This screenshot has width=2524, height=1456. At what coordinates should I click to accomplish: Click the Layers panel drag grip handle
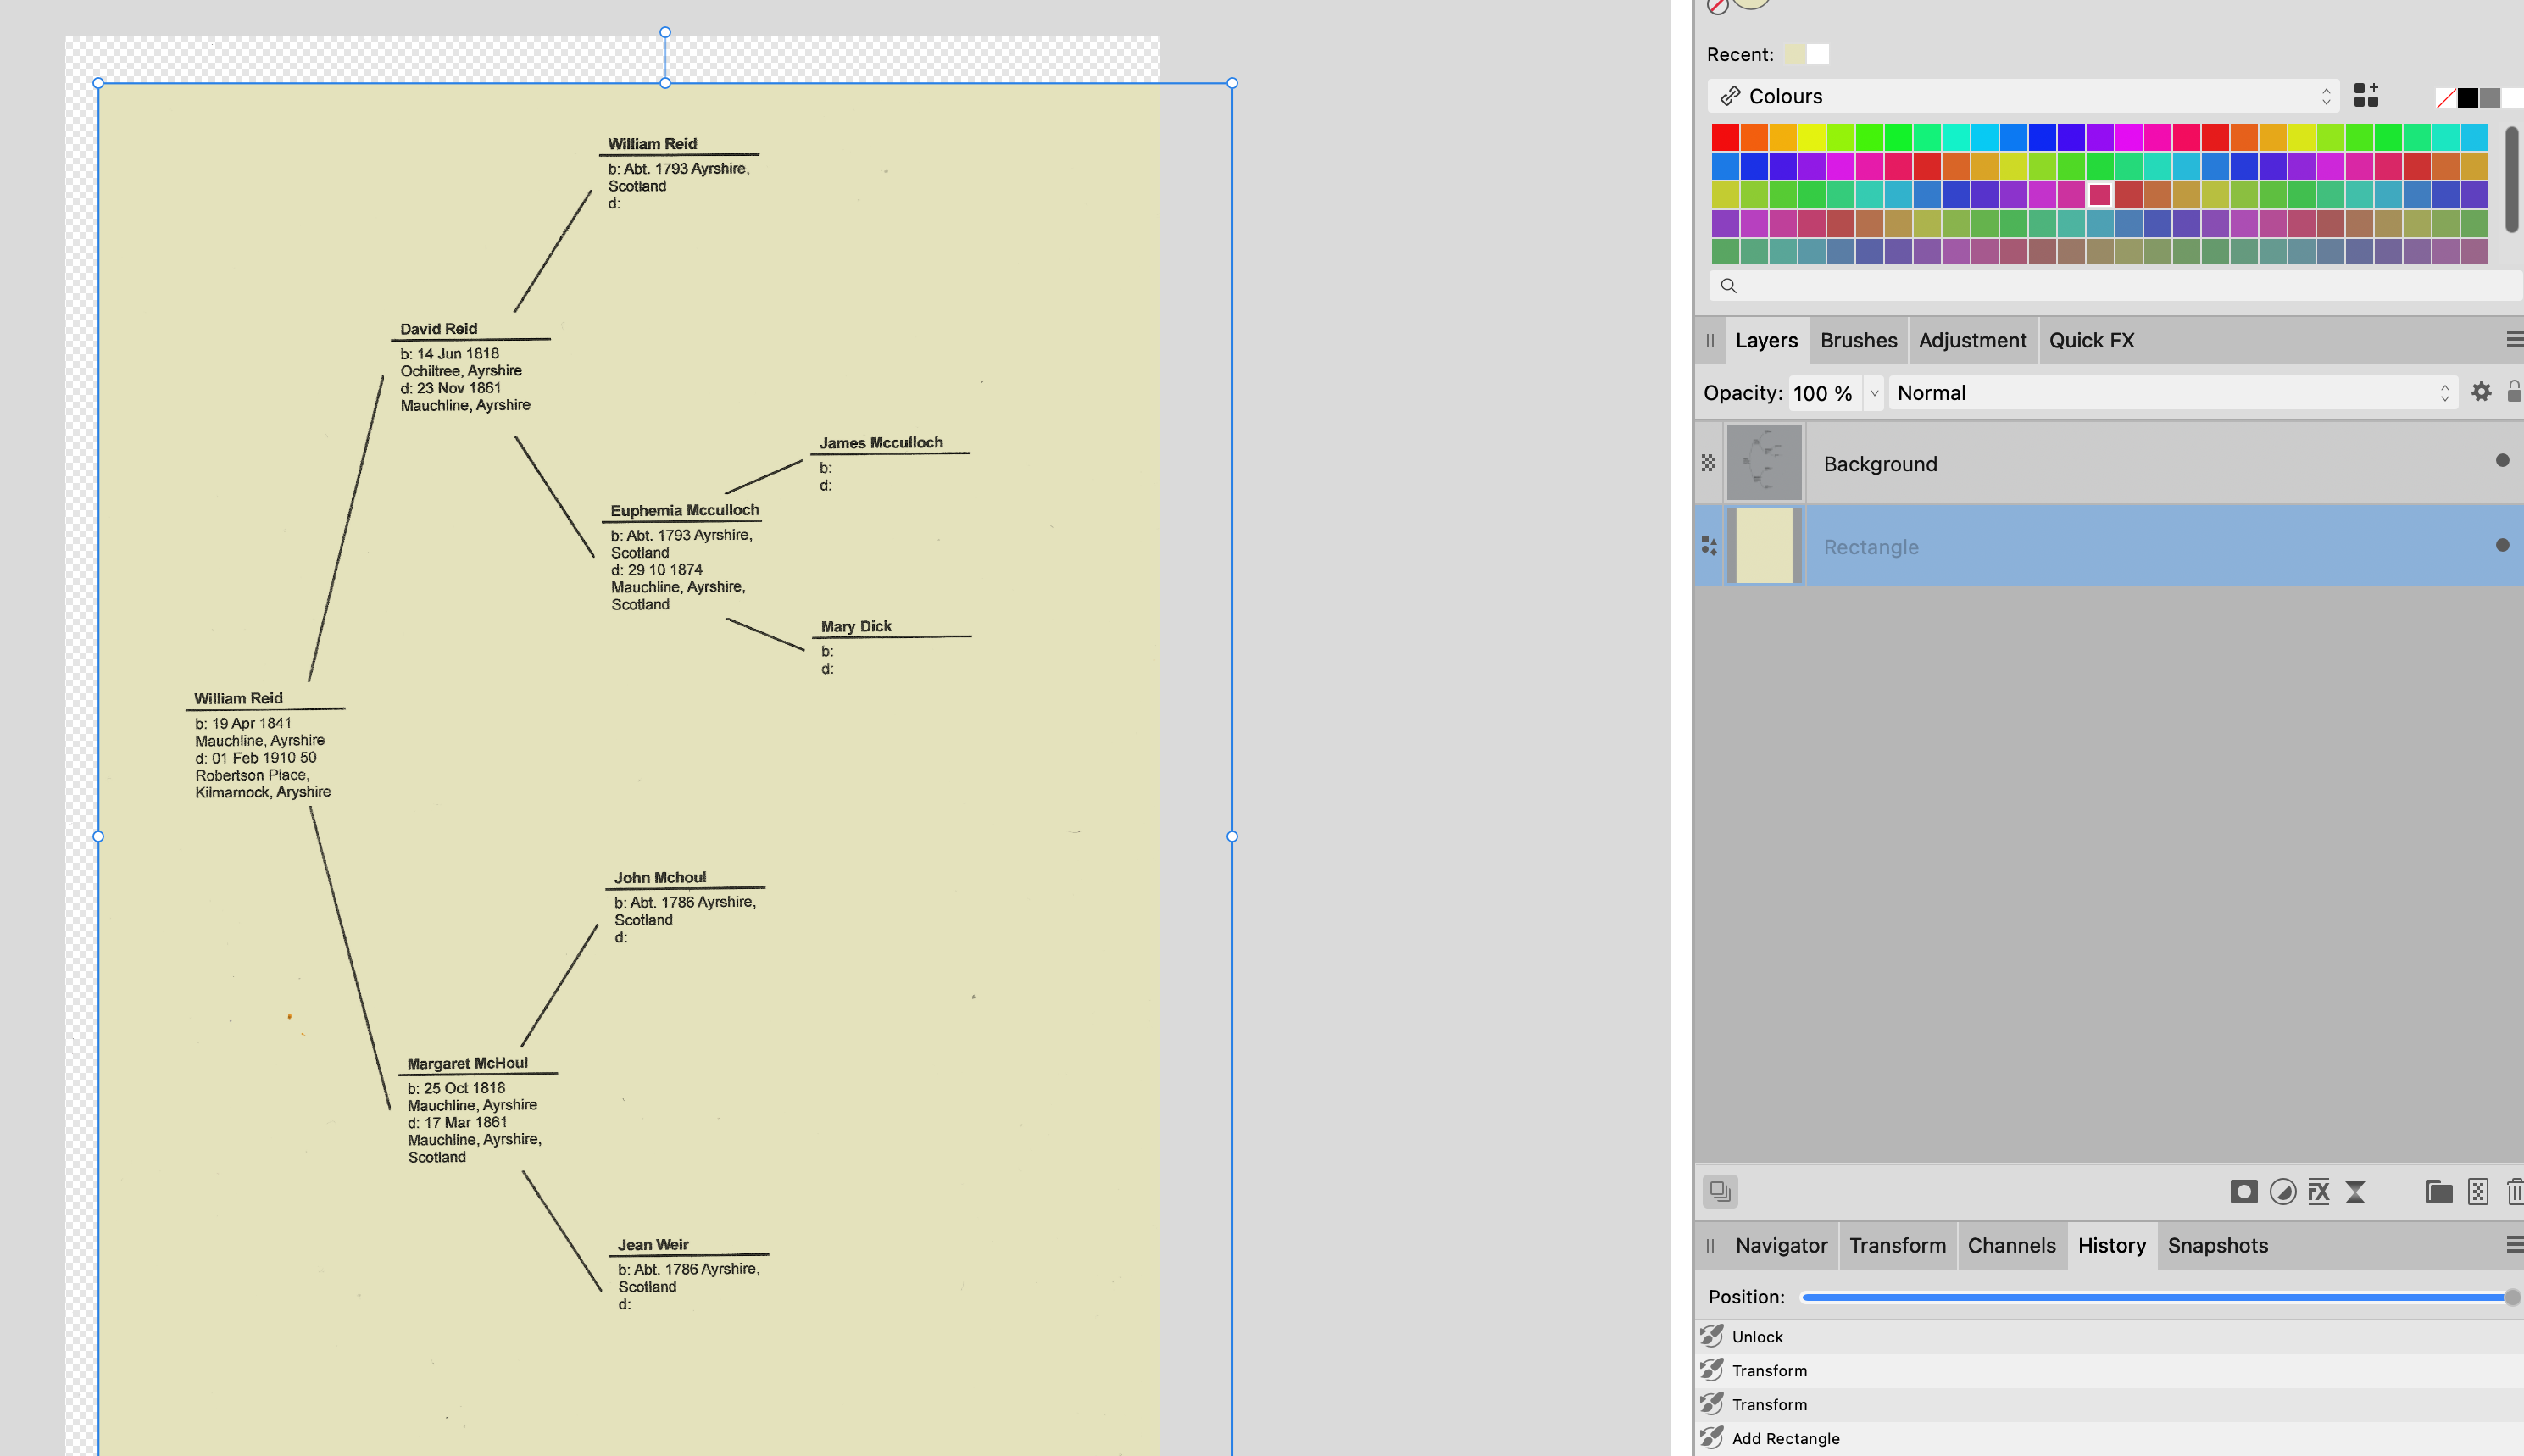click(x=1710, y=341)
